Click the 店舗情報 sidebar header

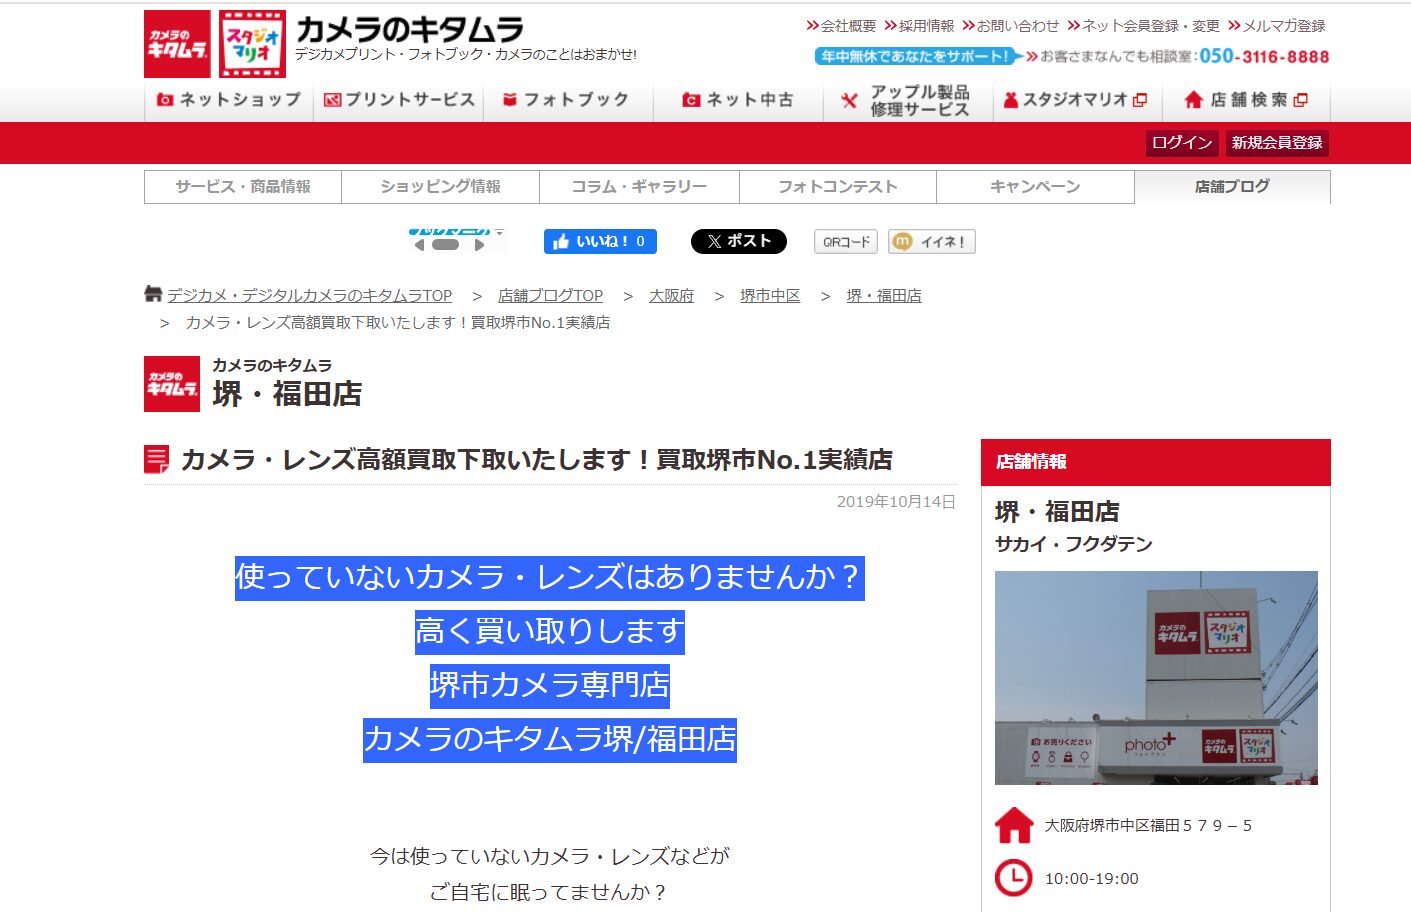click(x=1156, y=462)
